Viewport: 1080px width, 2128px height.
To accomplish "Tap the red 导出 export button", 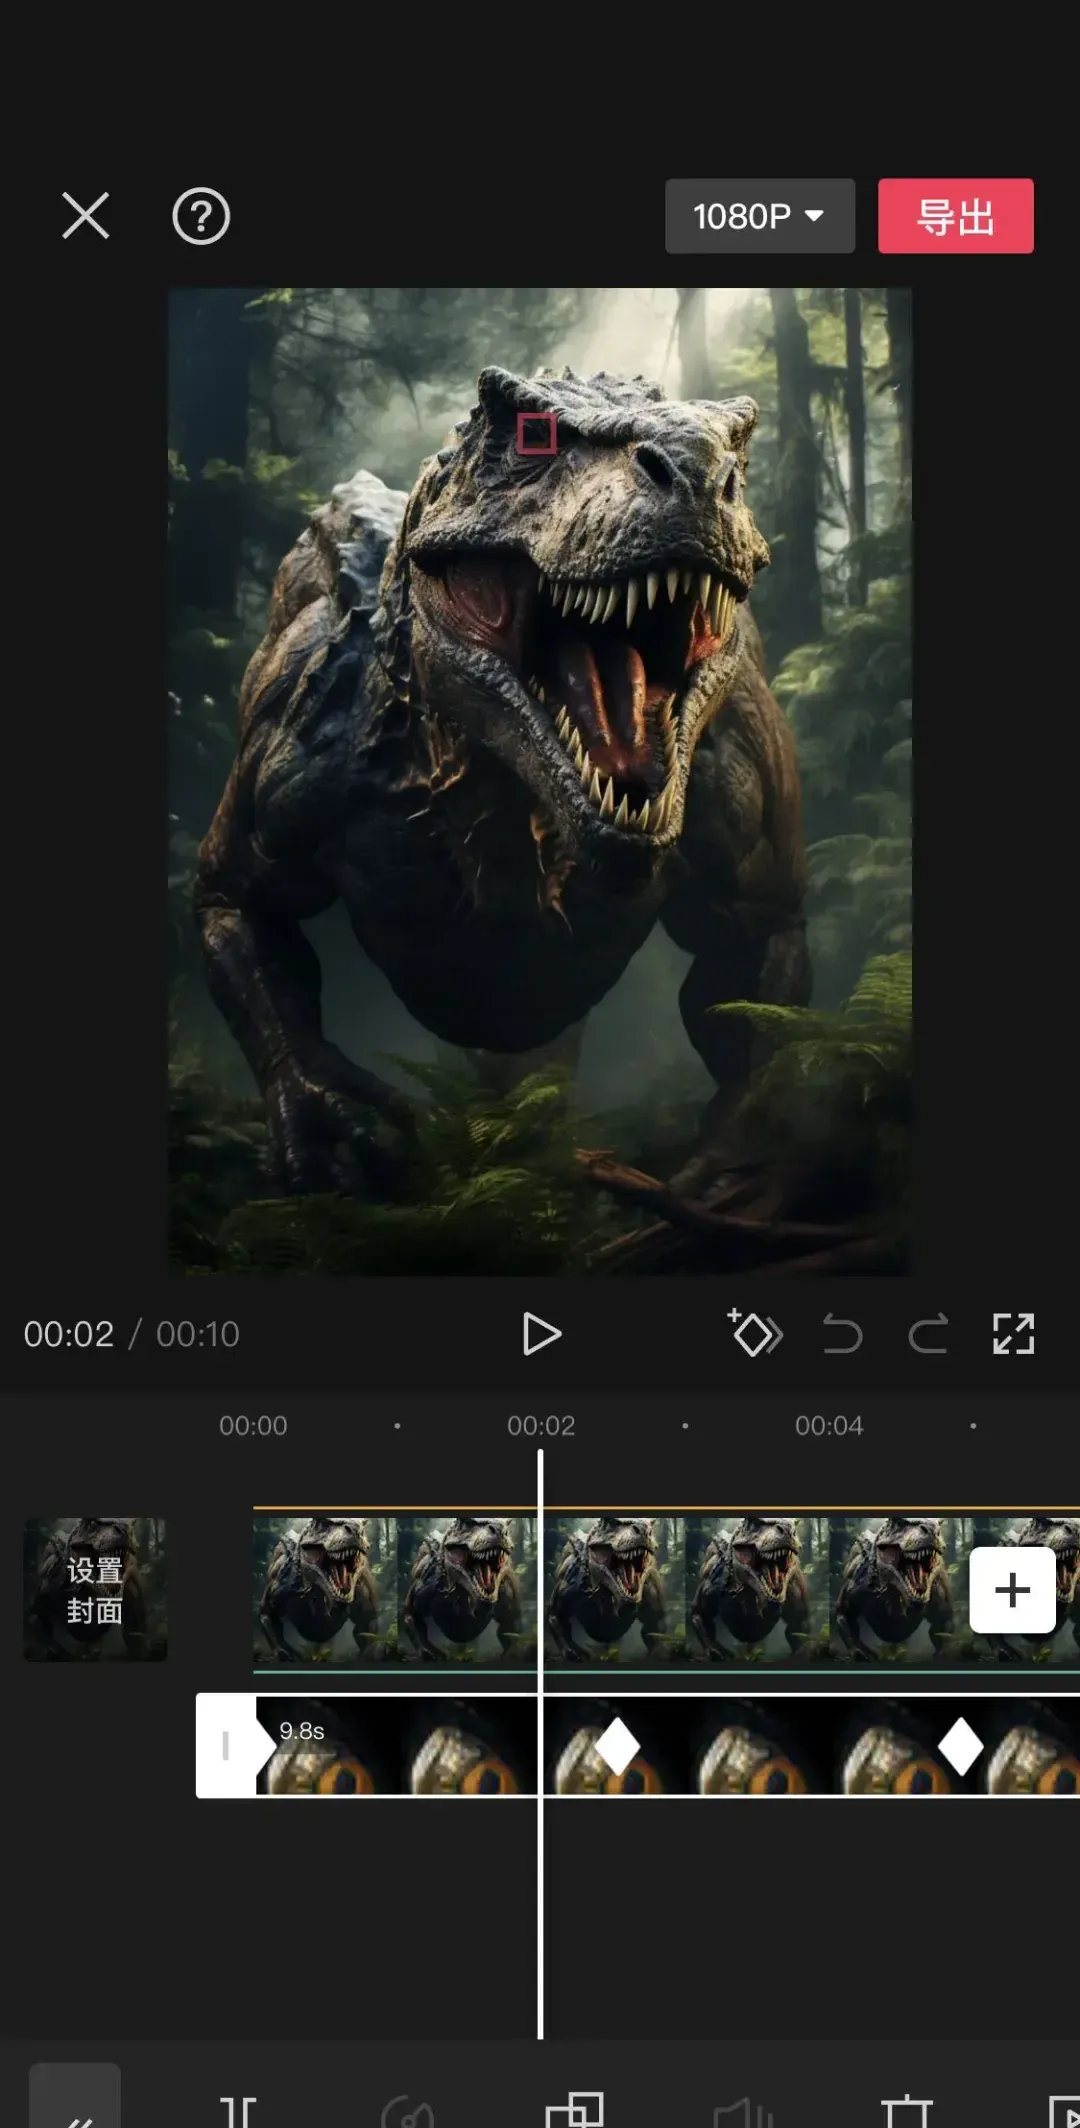I will 956,216.
